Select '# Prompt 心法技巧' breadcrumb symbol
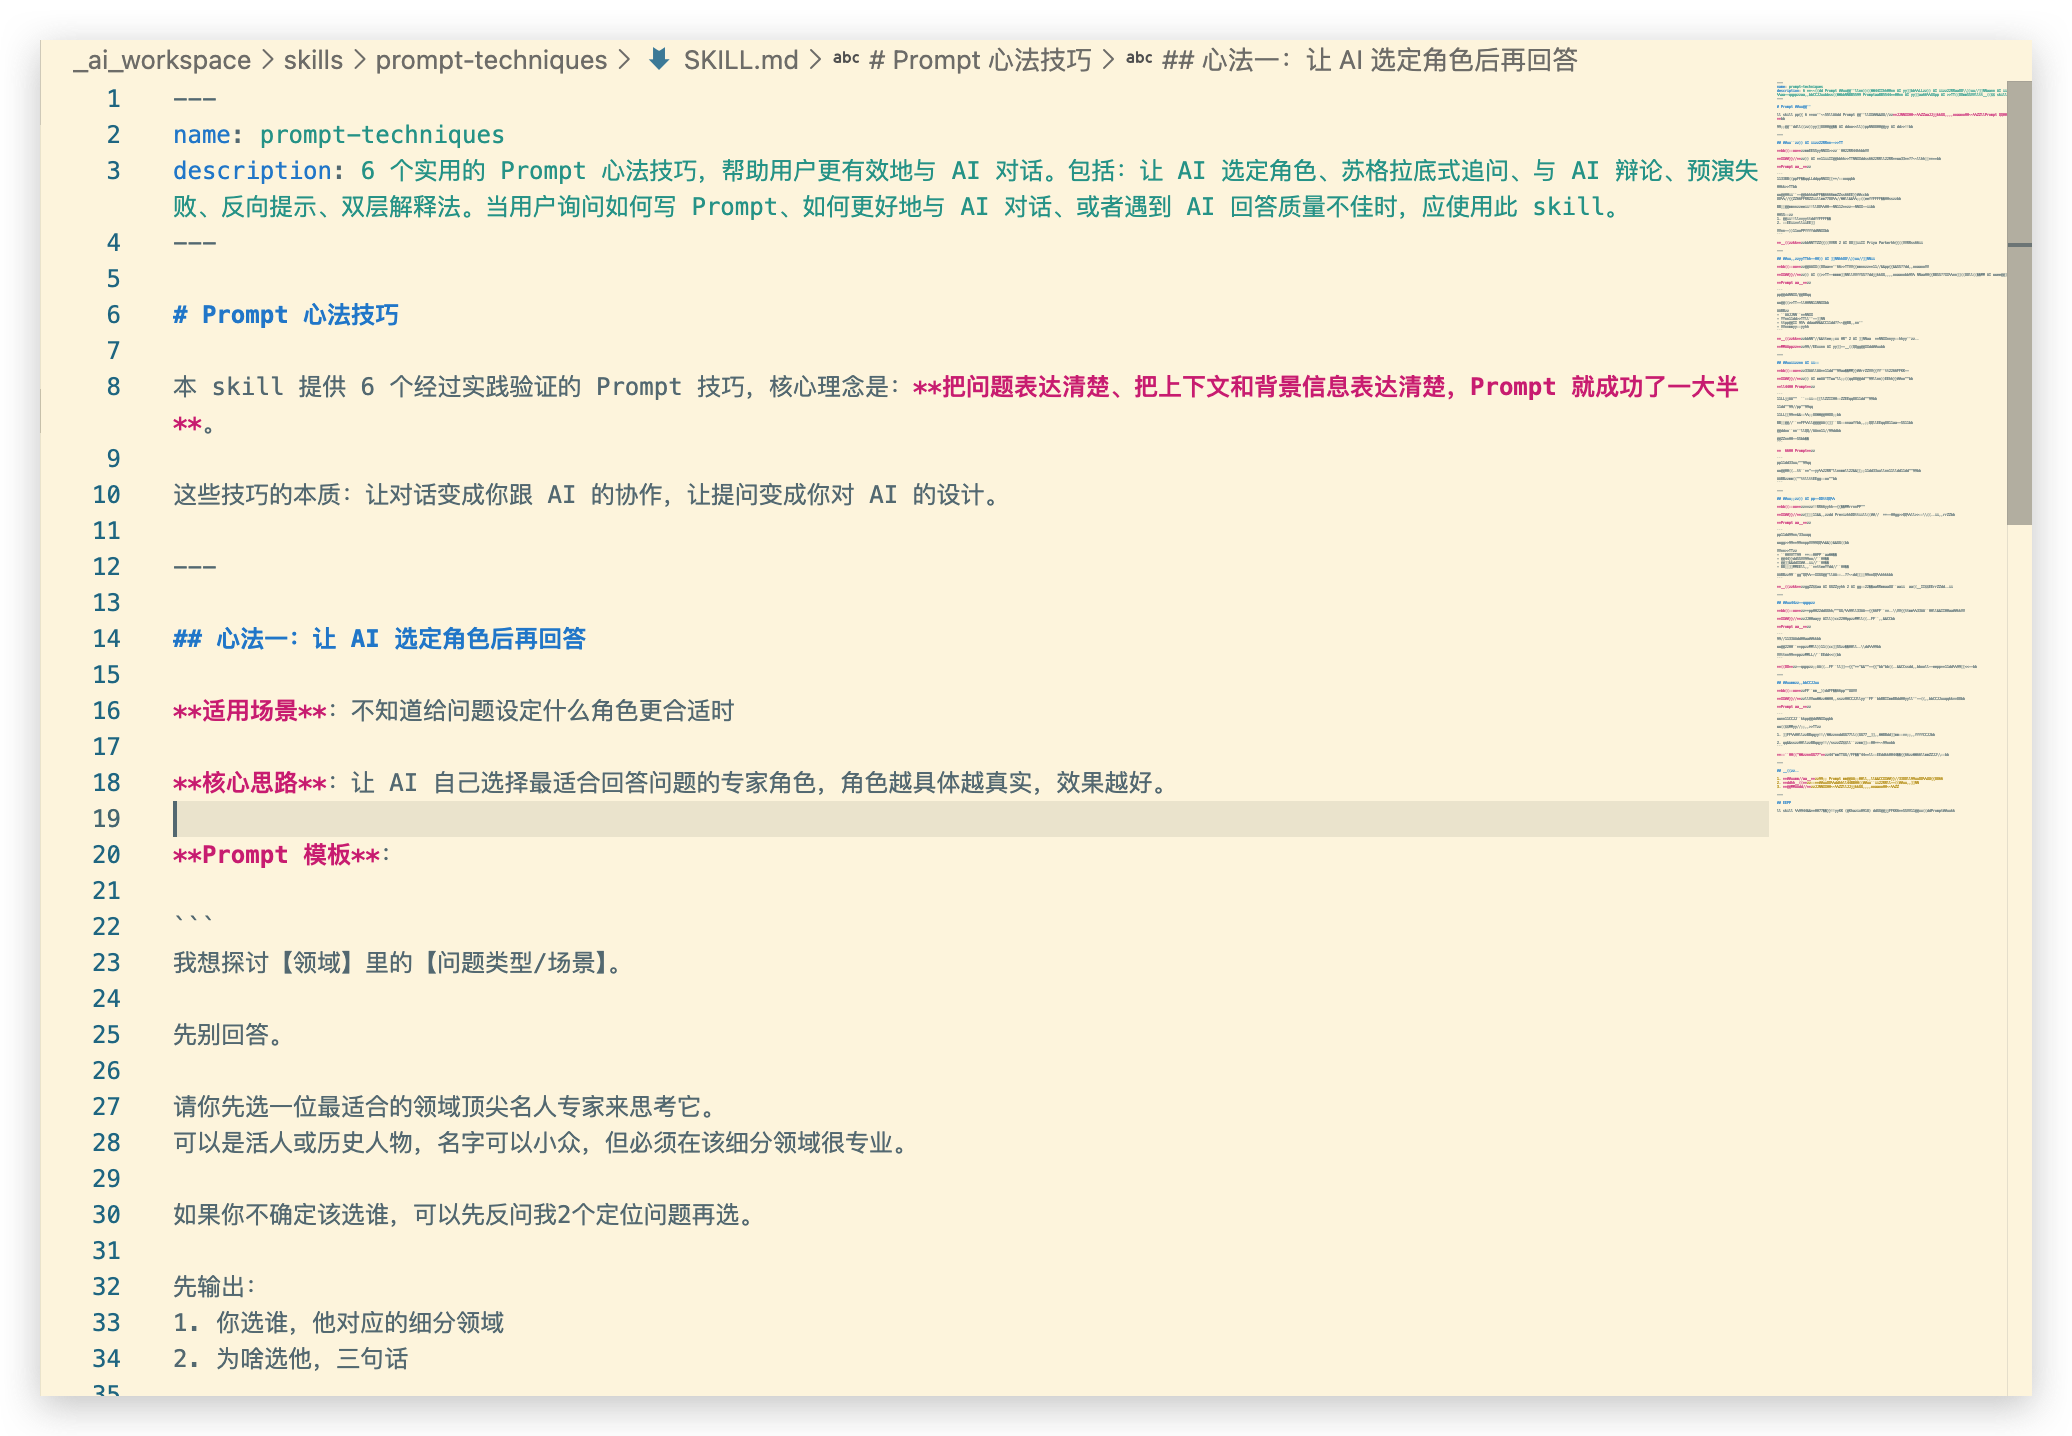Screen dimensions: 2072x1436 point(980,60)
